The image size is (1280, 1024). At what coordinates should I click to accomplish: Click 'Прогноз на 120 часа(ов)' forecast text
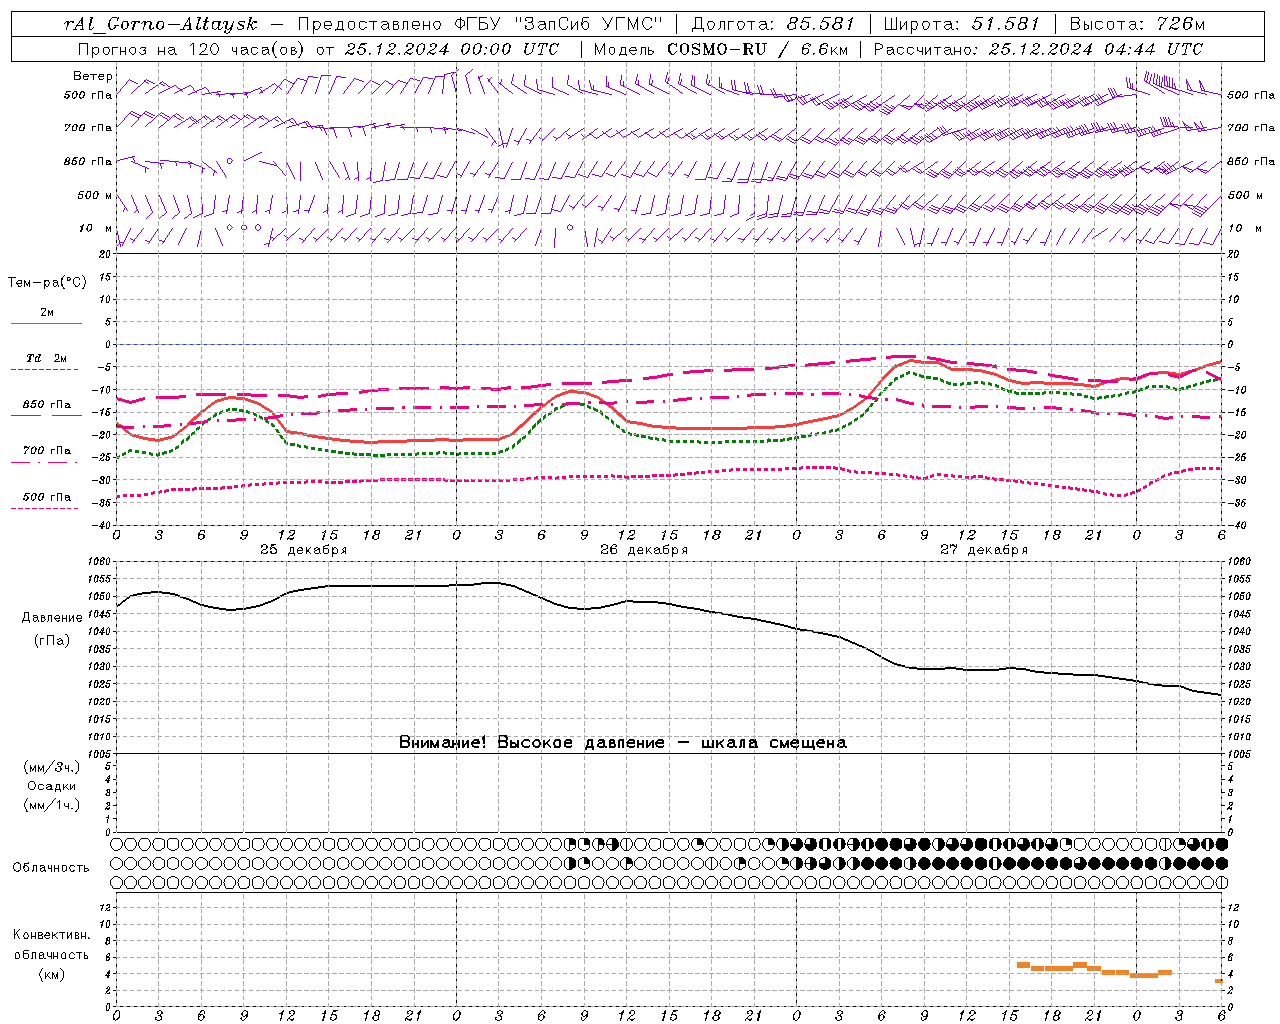[192, 49]
